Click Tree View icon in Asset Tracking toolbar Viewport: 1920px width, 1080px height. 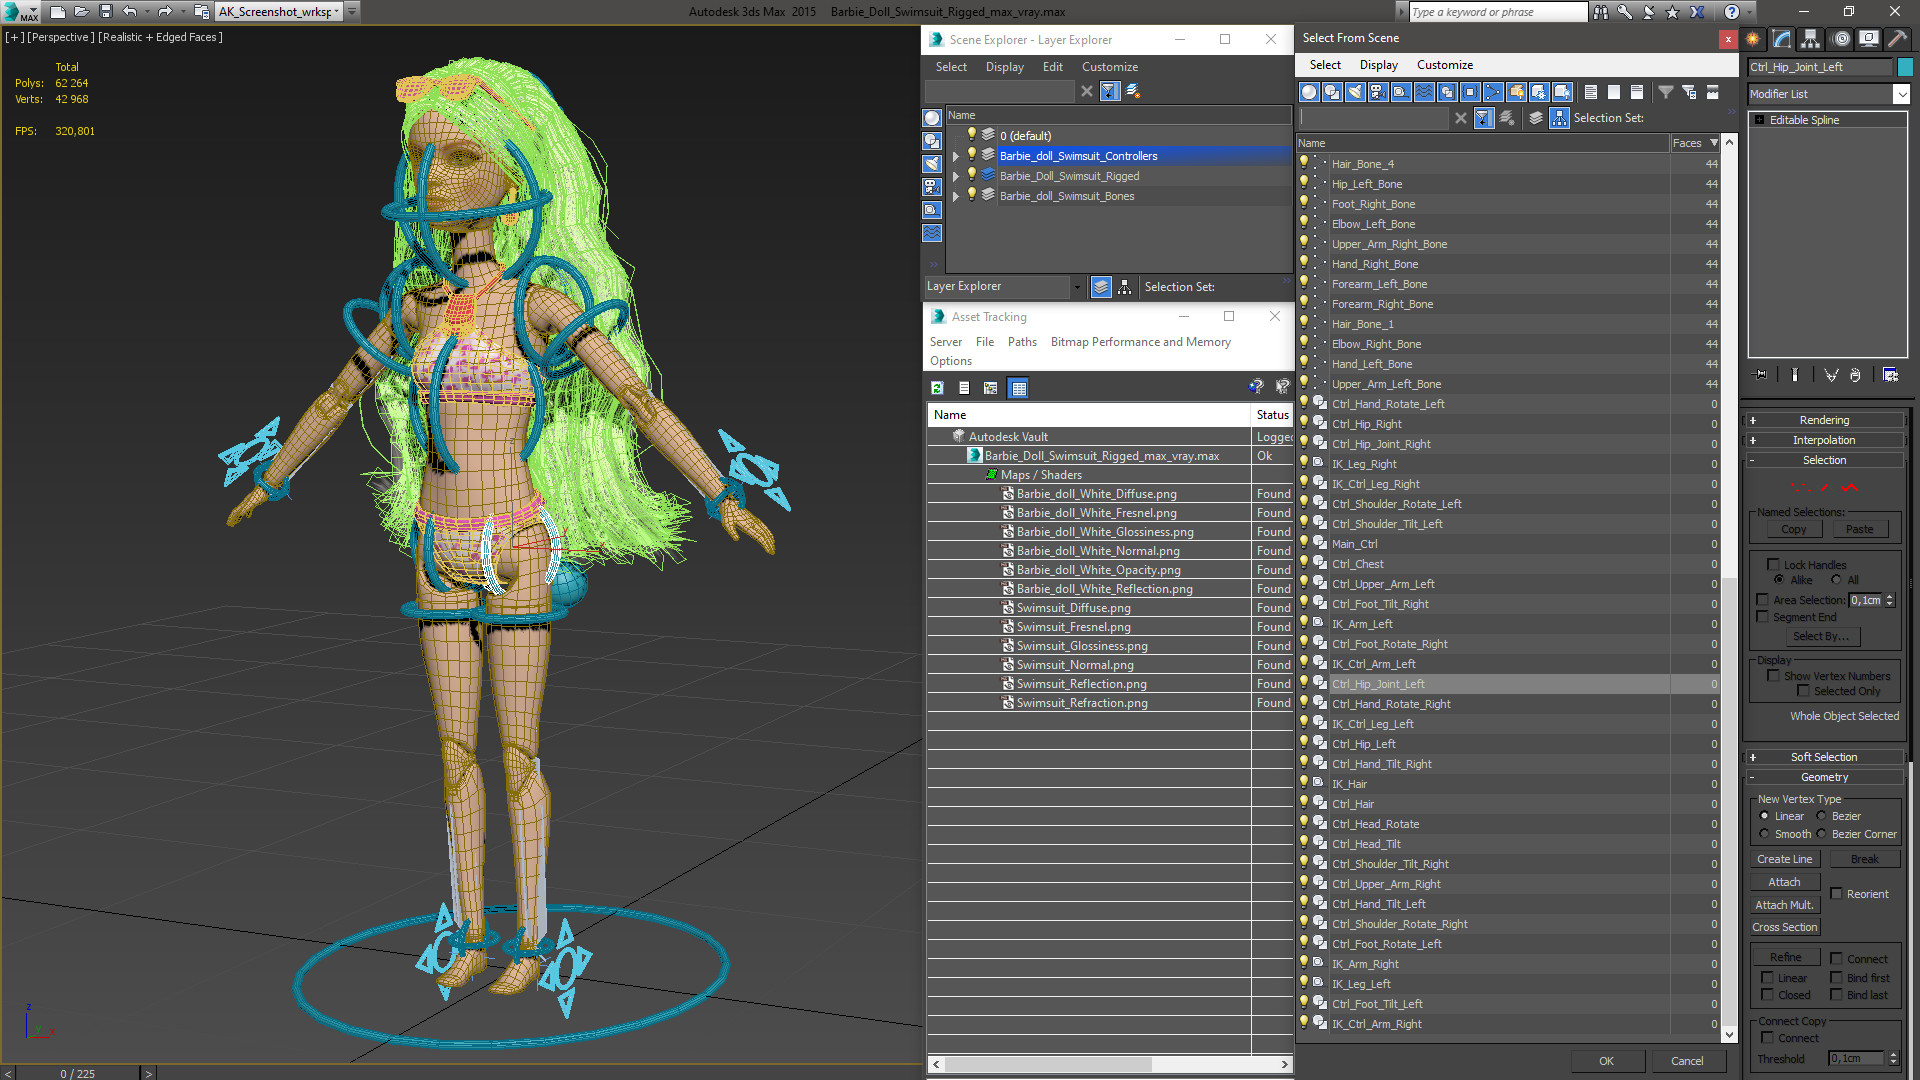990,388
